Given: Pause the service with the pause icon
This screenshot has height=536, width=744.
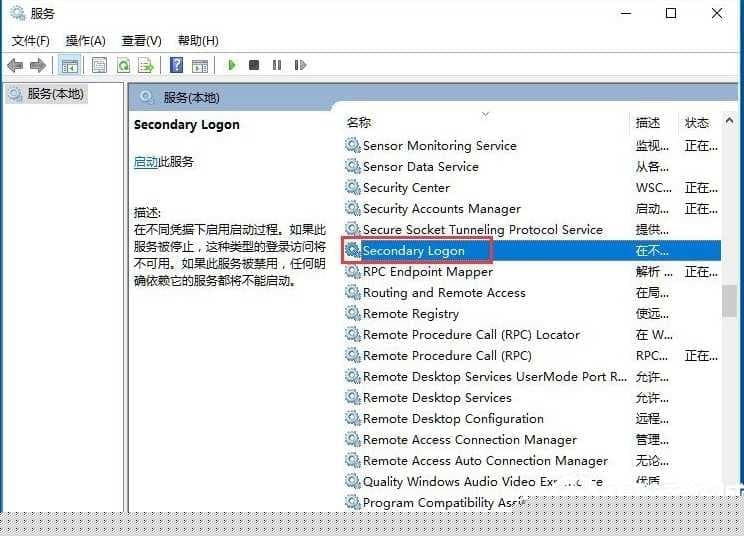Looking at the screenshot, I should (277, 65).
